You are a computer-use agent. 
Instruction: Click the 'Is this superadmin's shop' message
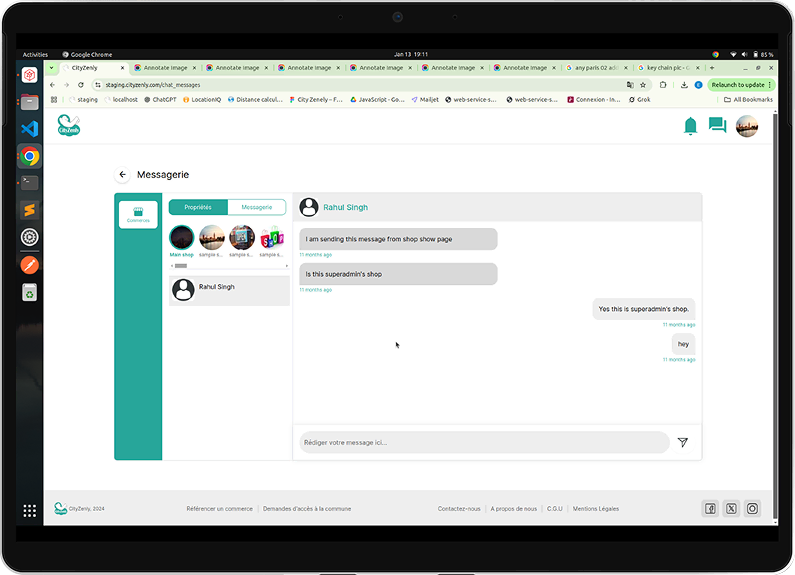398,274
